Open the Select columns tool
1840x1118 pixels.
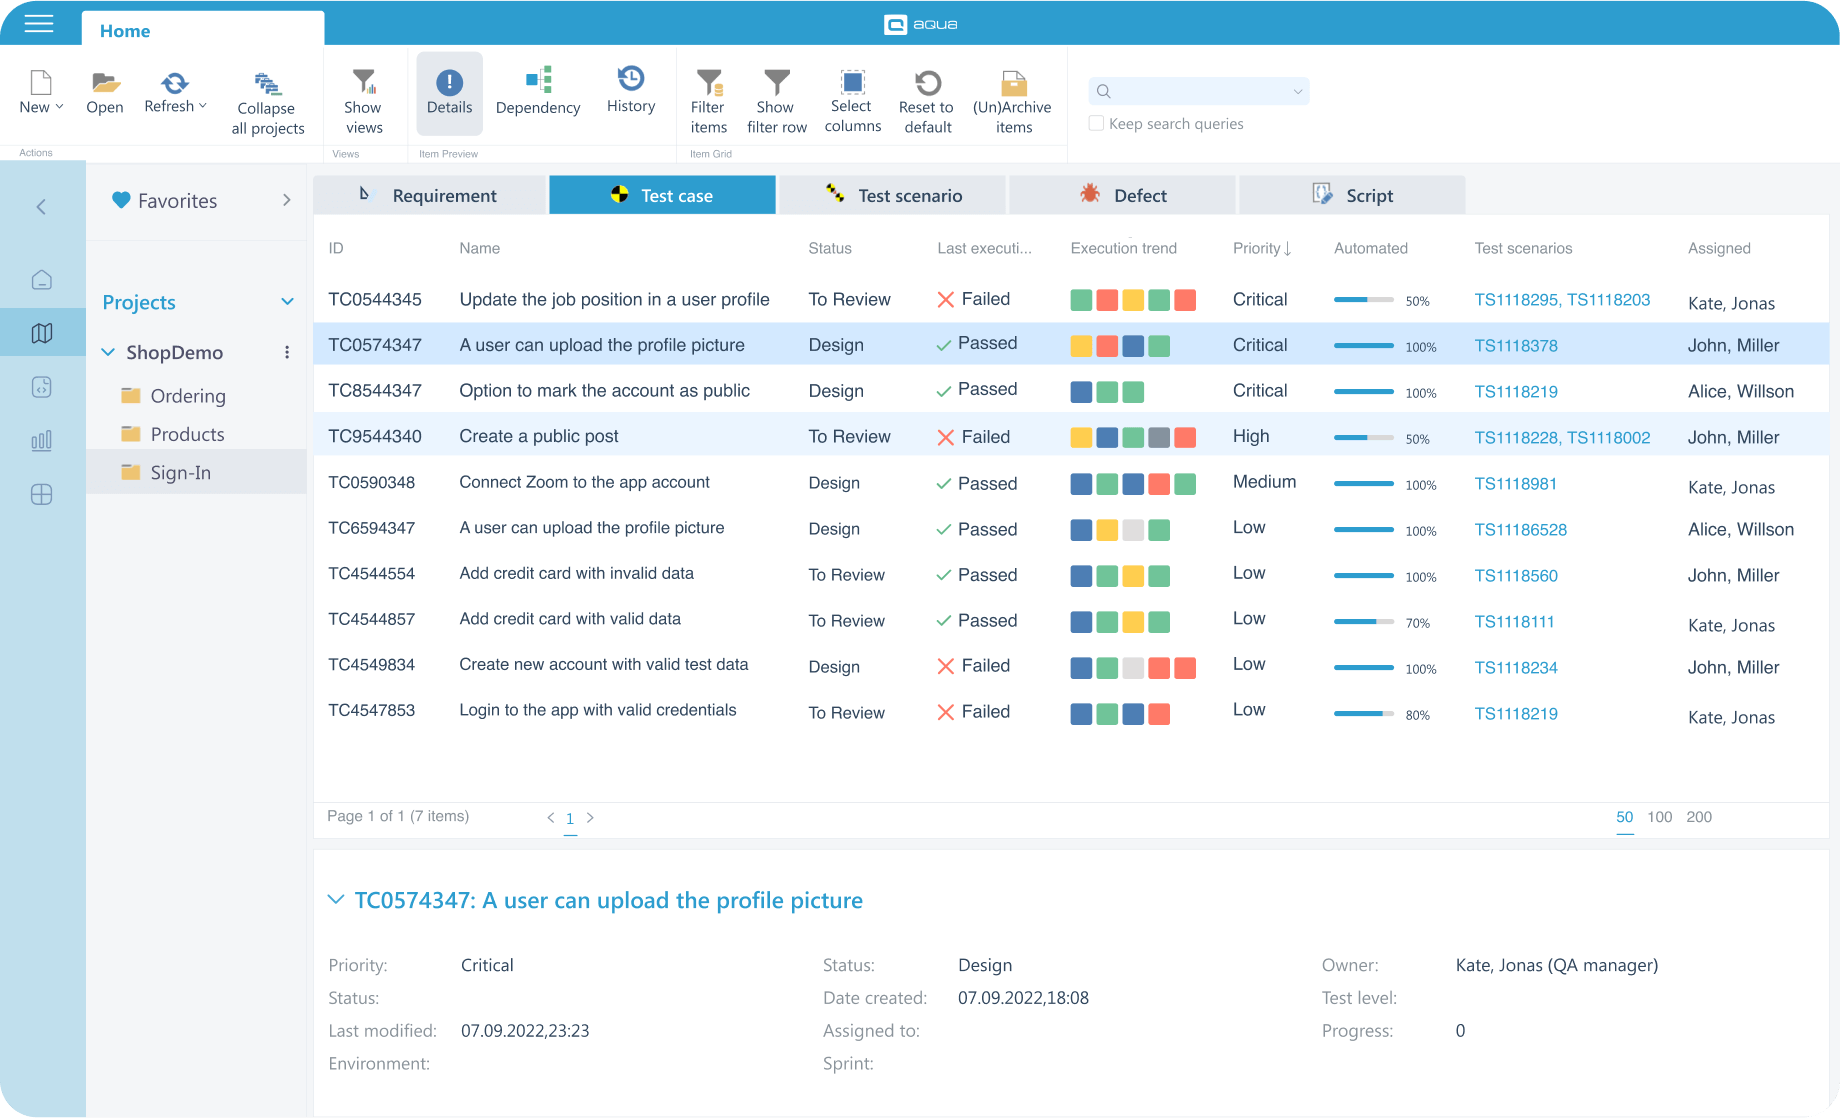(x=852, y=81)
